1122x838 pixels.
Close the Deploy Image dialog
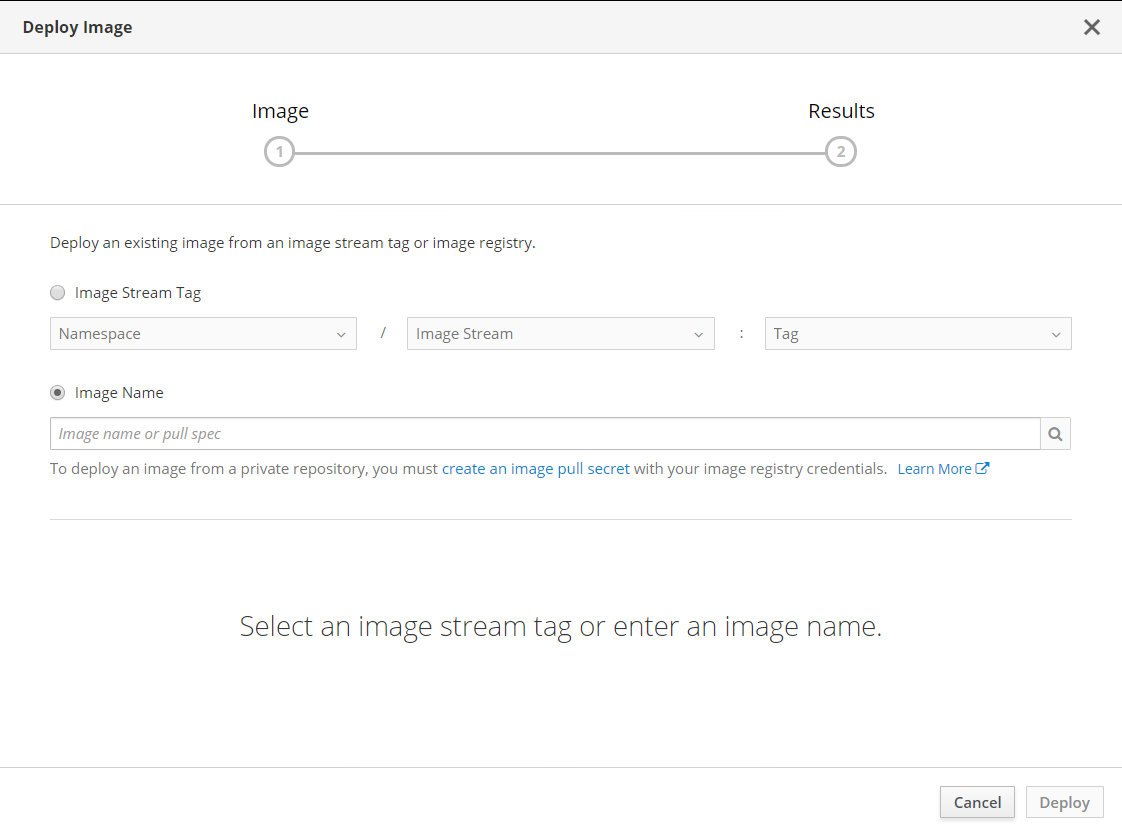point(1092,27)
